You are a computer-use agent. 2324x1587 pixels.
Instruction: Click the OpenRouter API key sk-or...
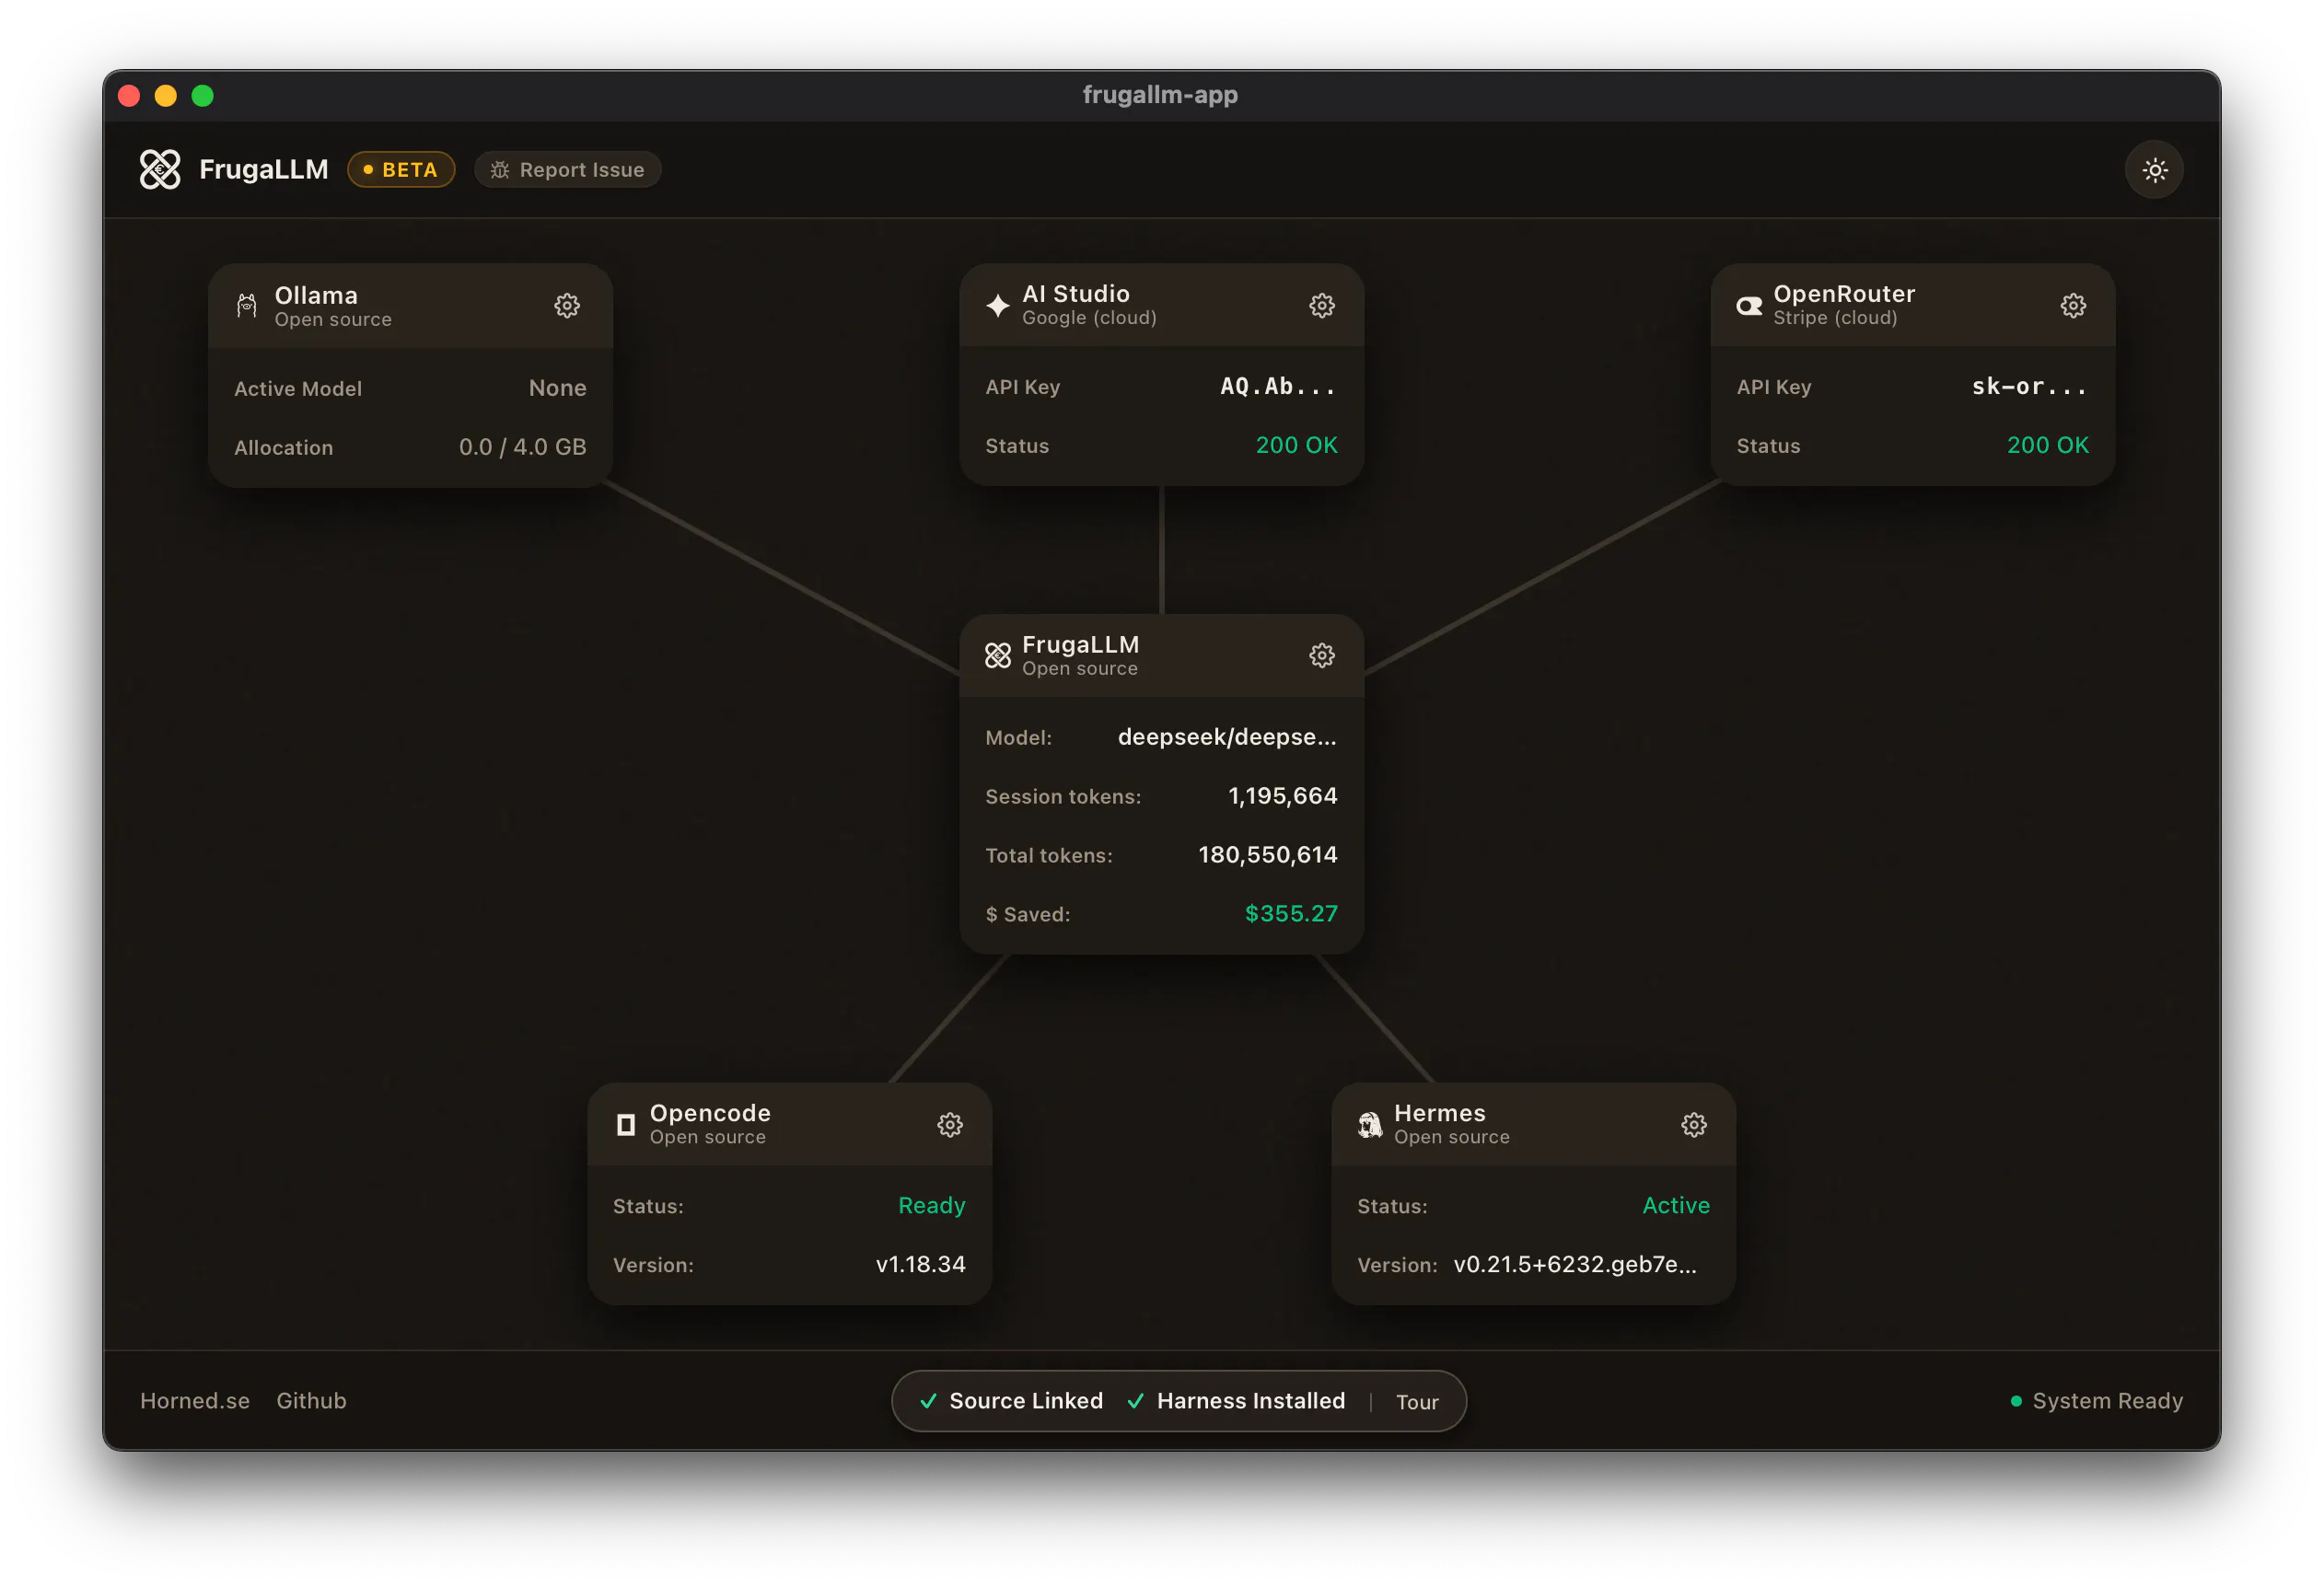[x=2030, y=386]
